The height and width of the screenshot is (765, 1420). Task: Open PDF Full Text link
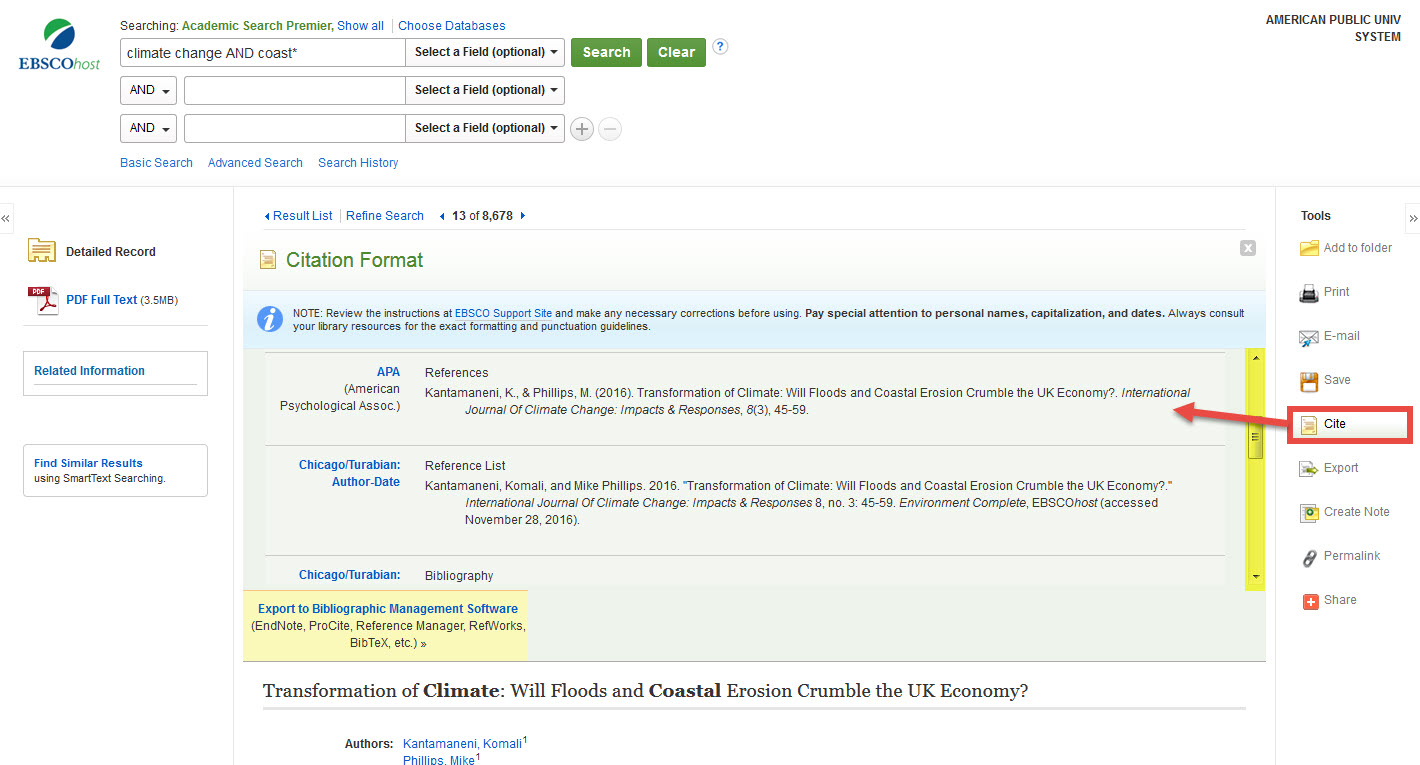coord(101,300)
